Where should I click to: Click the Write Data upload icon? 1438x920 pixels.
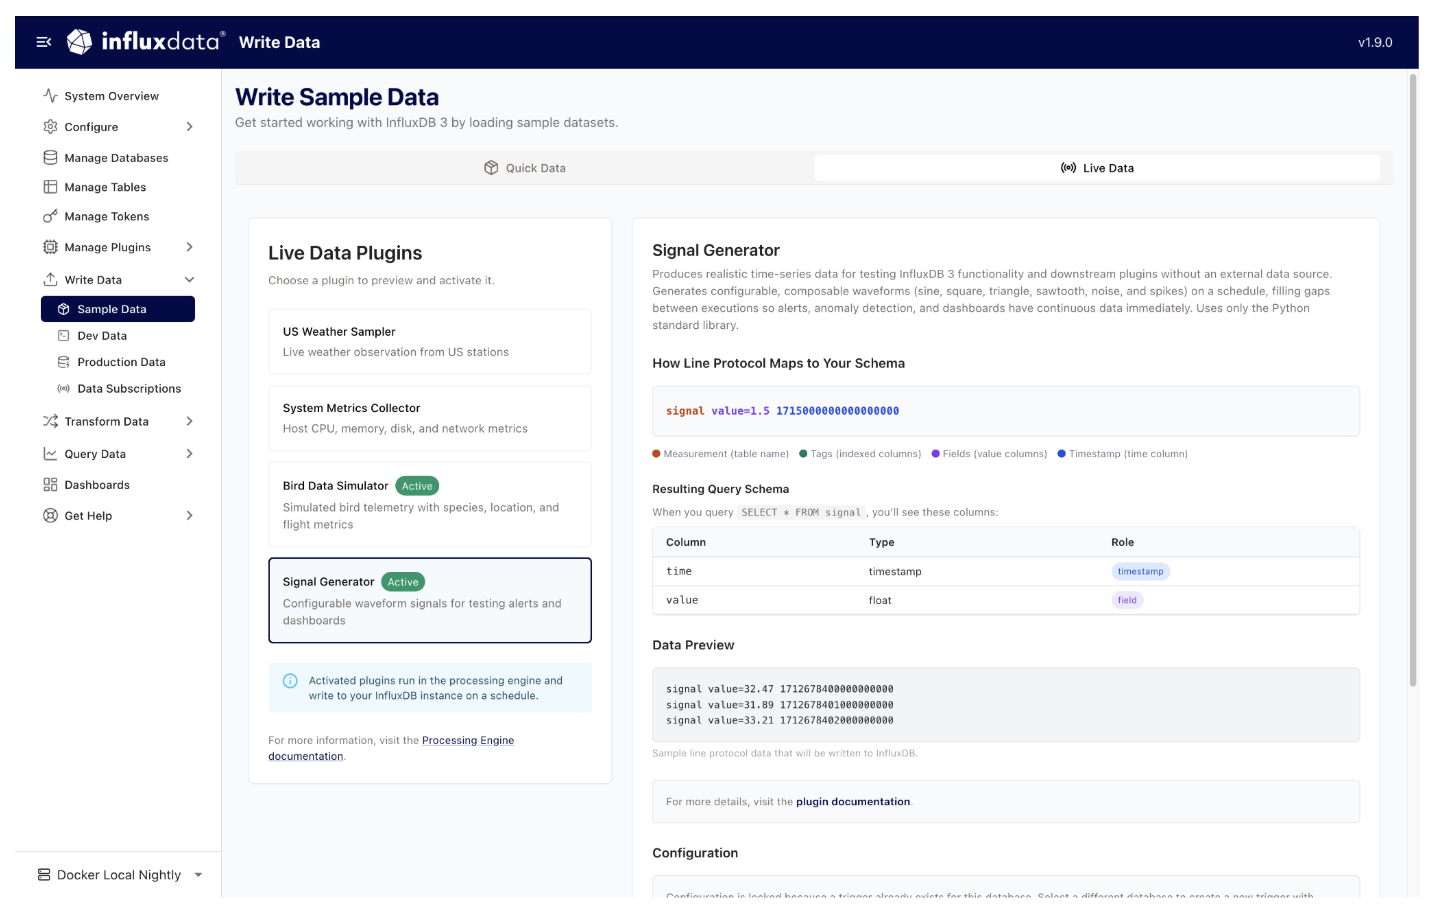[50, 280]
